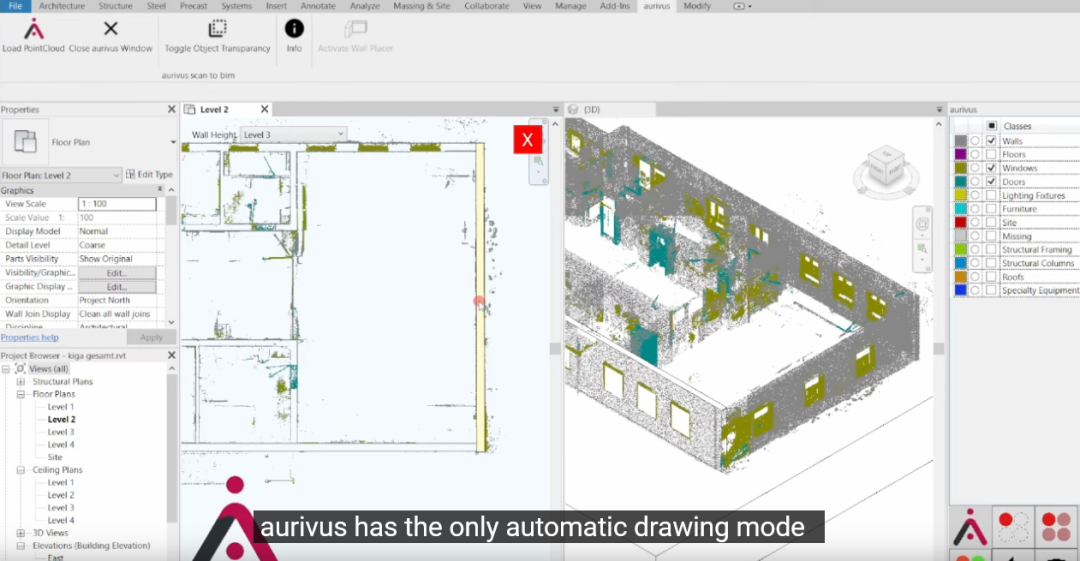The width and height of the screenshot is (1080, 561).
Task: Click the single red dot selection icon
Action: tap(1012, 527)
